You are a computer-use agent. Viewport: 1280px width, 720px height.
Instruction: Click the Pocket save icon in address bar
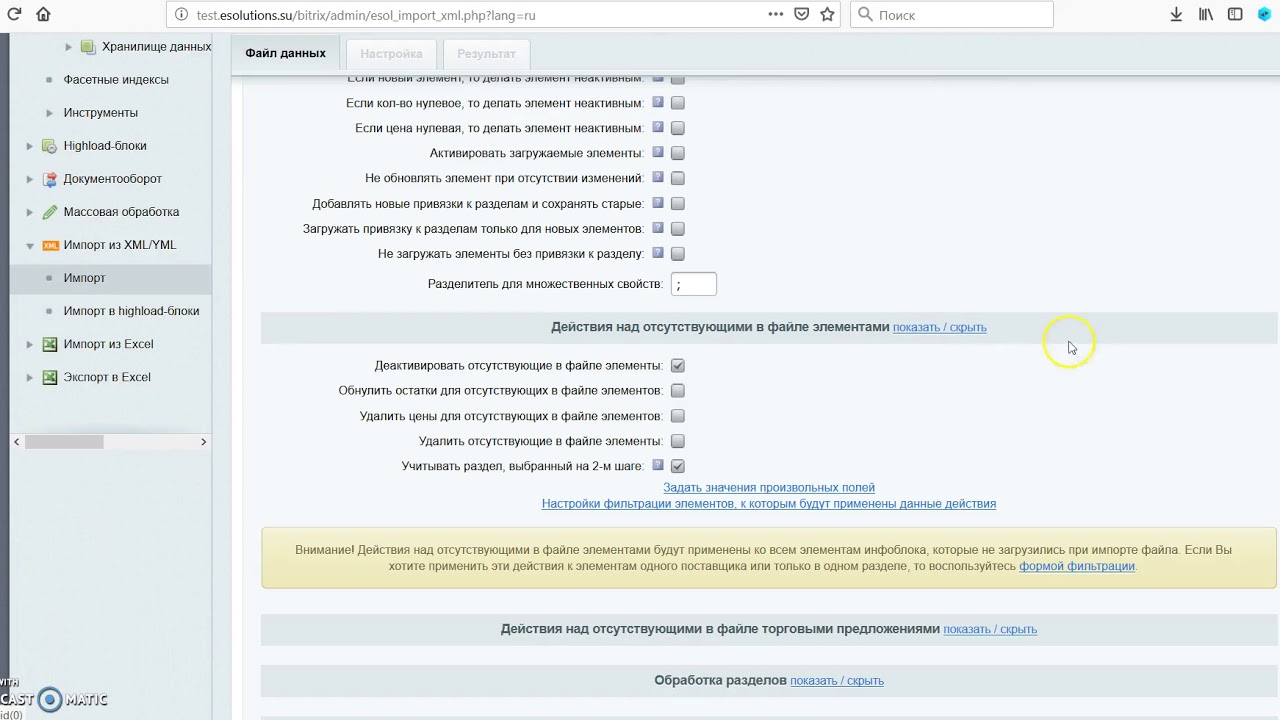pyautogui.click(x=802, y=14)
